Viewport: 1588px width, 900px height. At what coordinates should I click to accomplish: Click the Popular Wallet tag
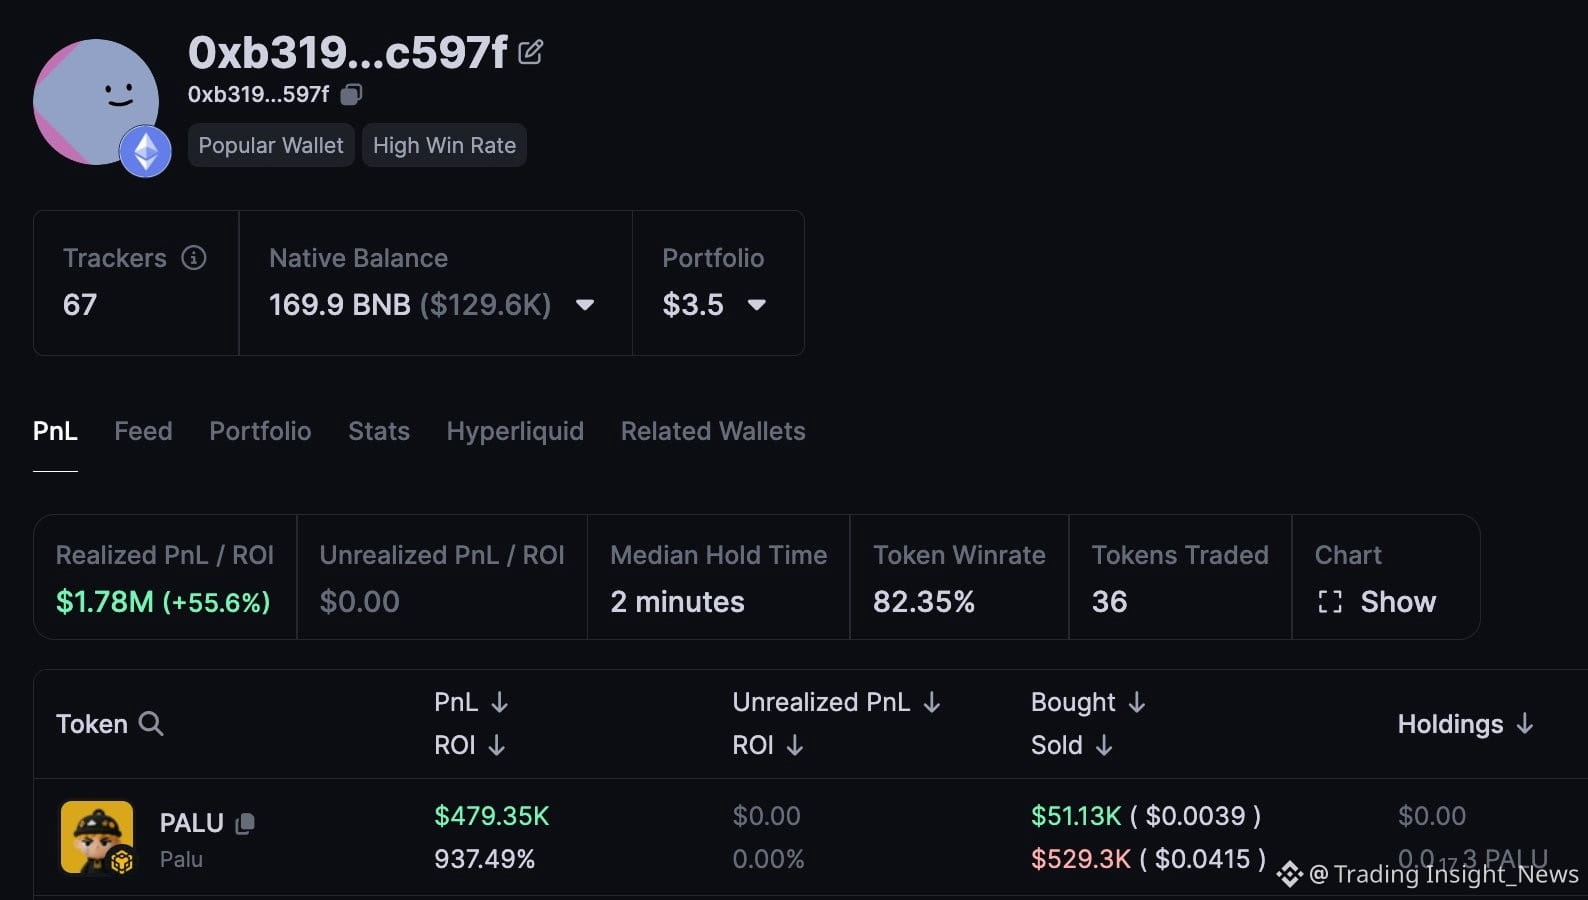tap(271, 145)
